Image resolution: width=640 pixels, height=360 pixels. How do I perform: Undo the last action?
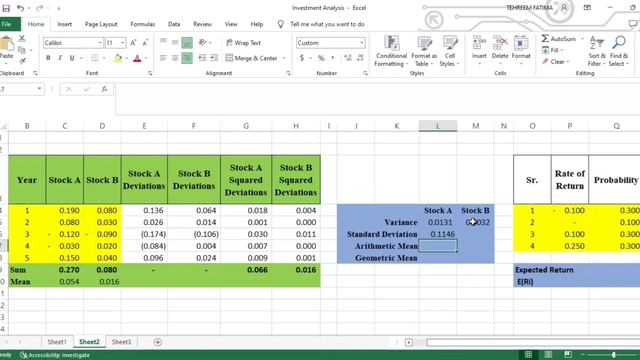pos(20,8)
